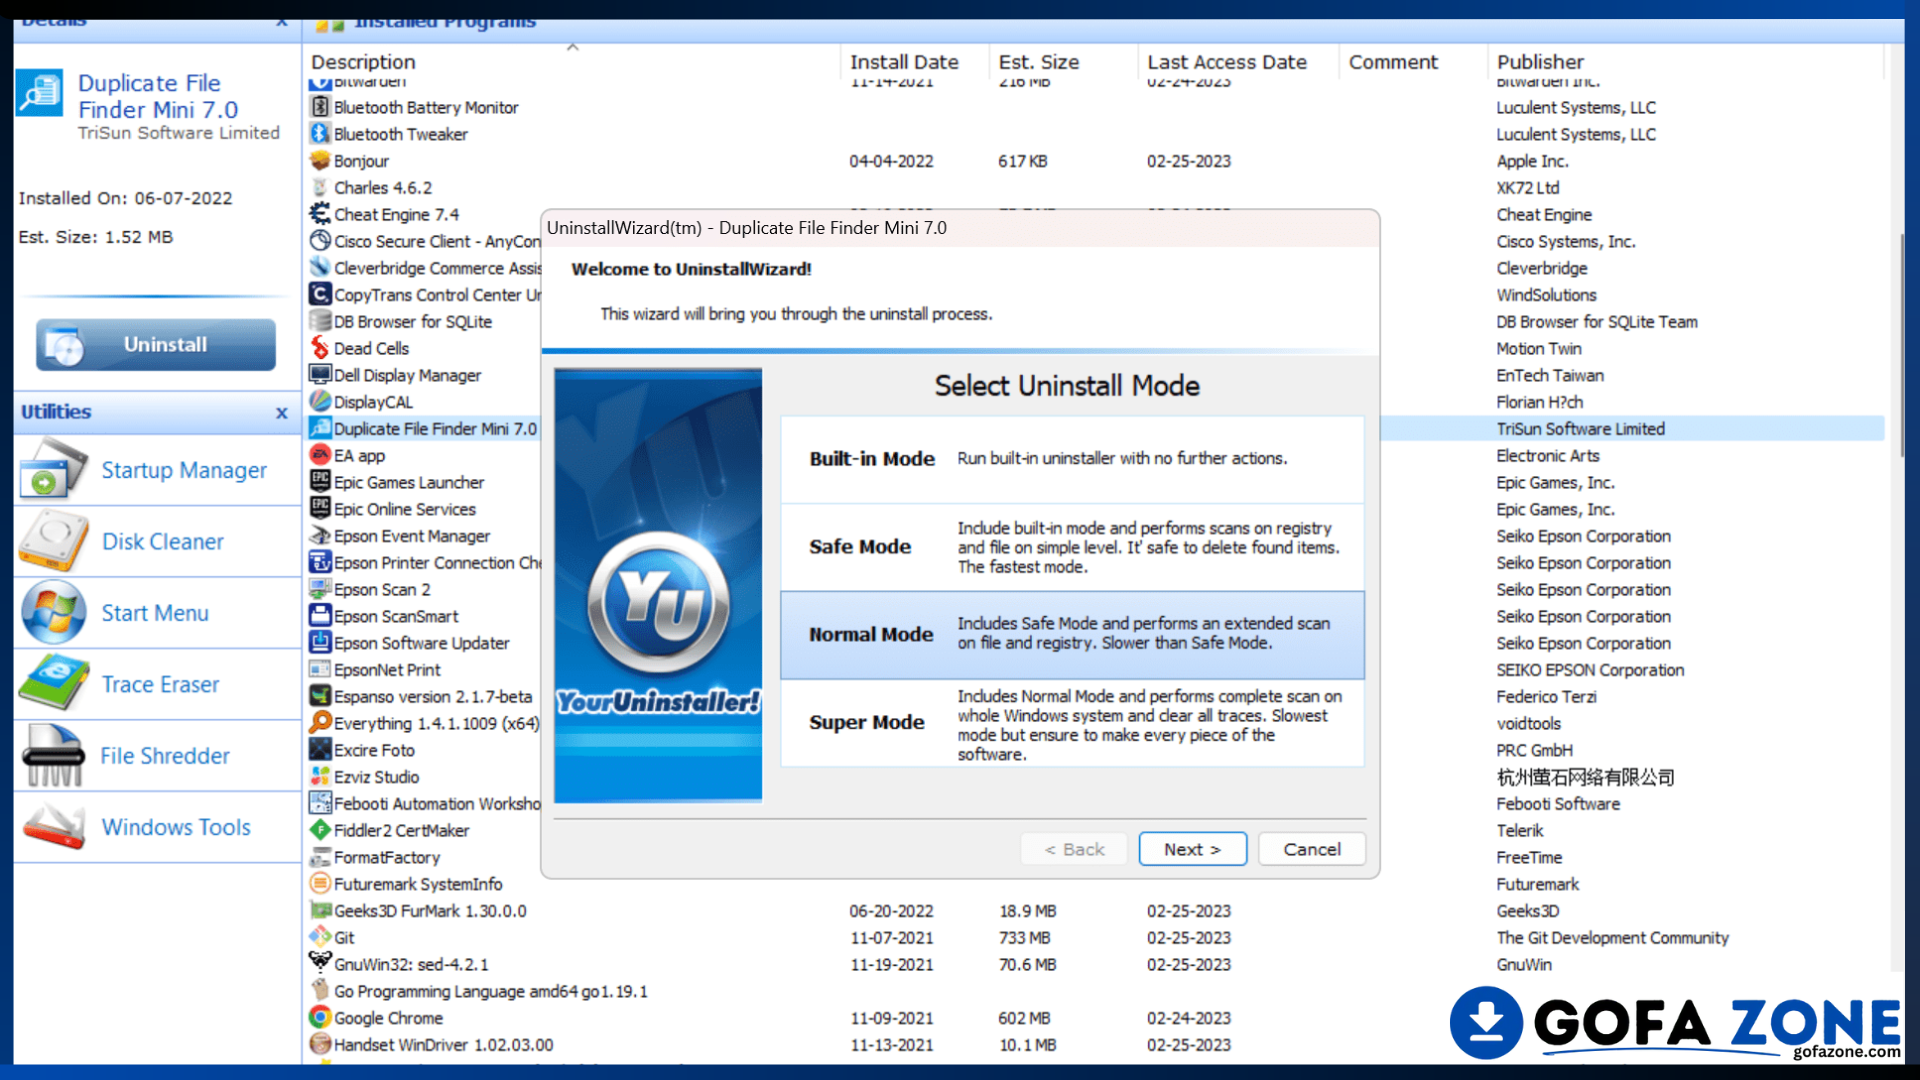Click the Cisco Secure Client icon

click(x=320, y=241)
